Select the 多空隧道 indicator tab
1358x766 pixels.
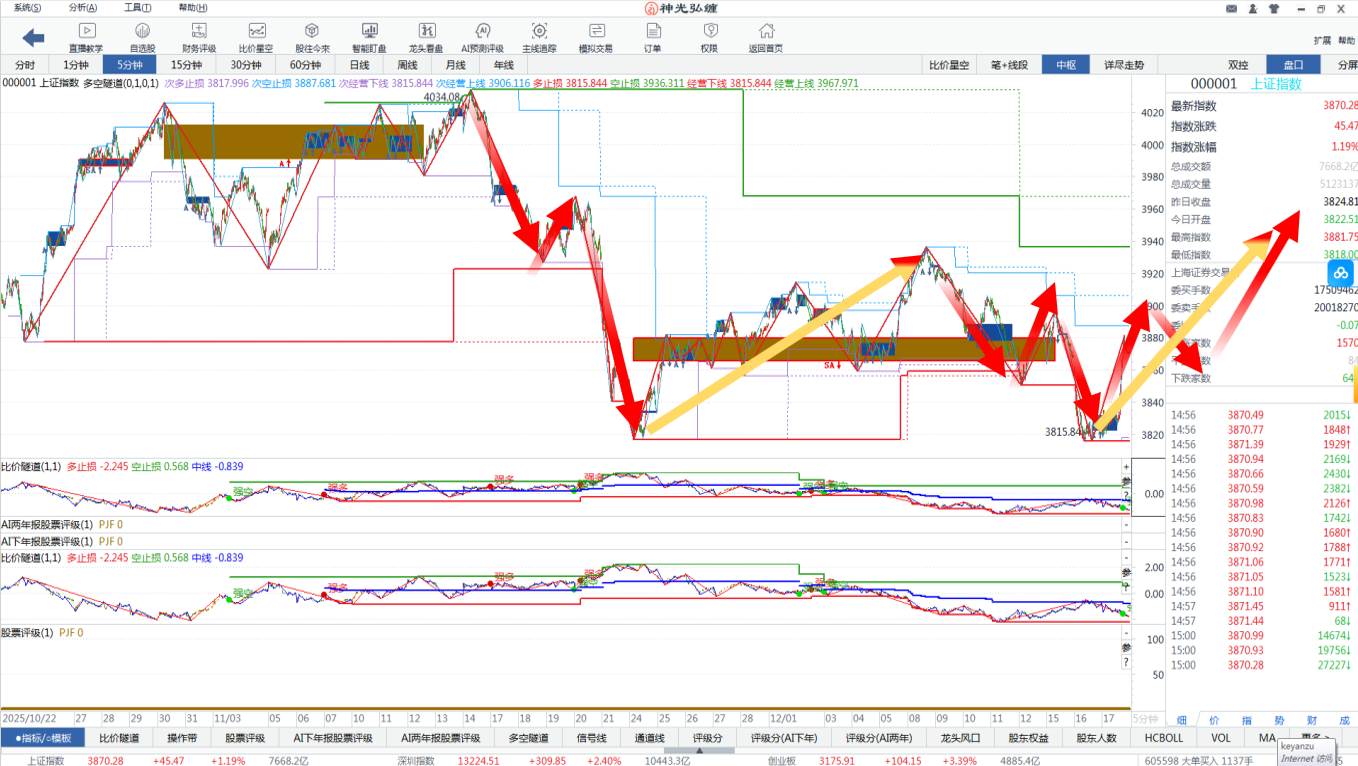[x=528, y=738]
